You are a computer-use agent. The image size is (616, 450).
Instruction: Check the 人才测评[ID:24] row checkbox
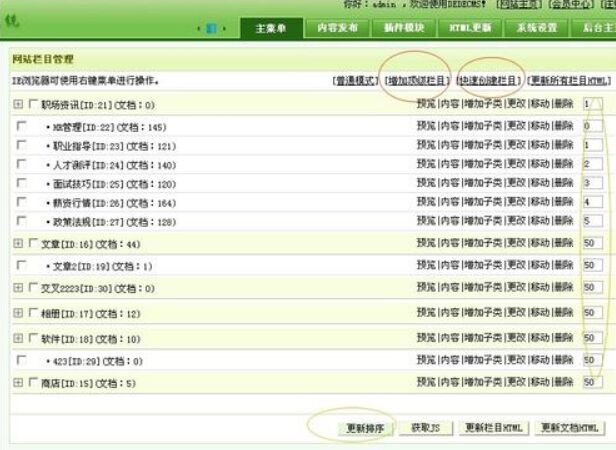tap(21, 164)
